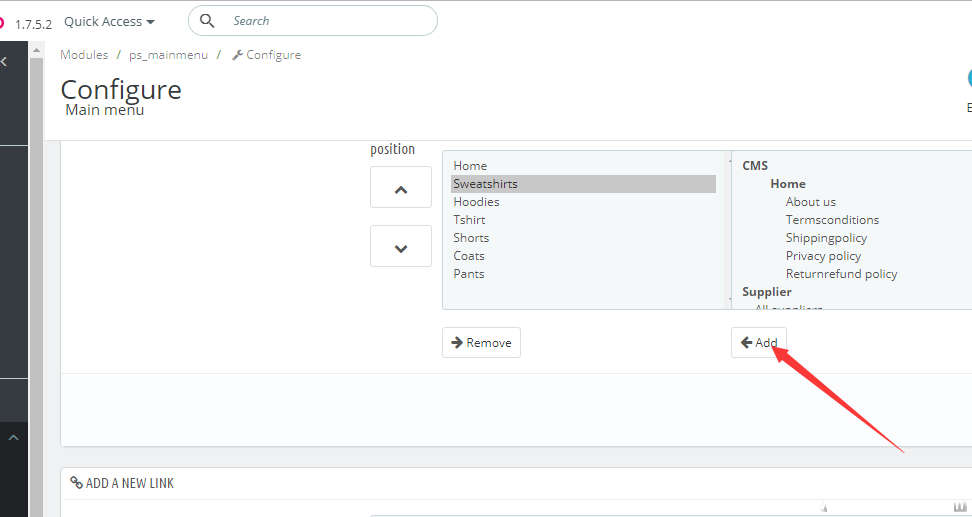The image size is (972, 517).
Task: Select Supplier group in available items
Action: pyautogui.click(x=767, y=291)
